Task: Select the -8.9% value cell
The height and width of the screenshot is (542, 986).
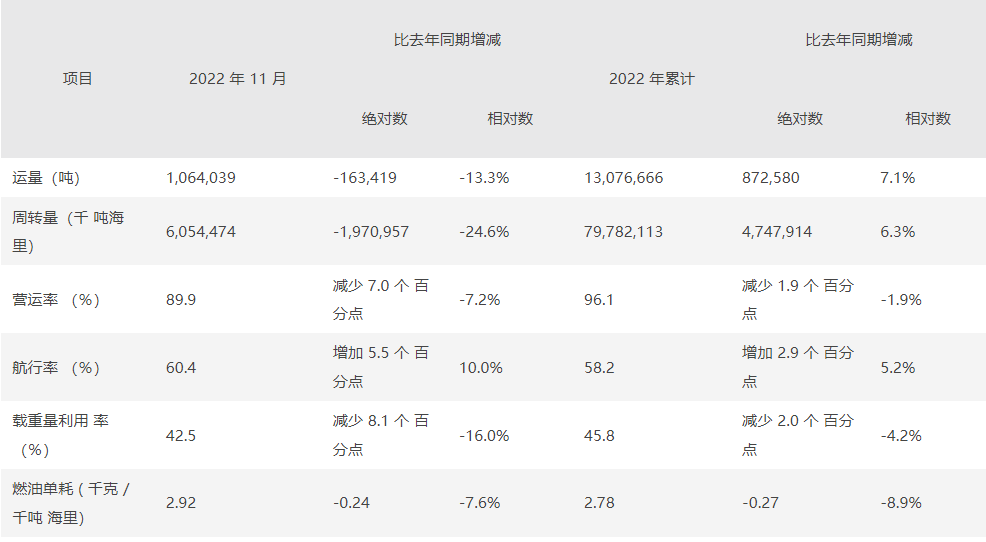Action: pos(897,502)
